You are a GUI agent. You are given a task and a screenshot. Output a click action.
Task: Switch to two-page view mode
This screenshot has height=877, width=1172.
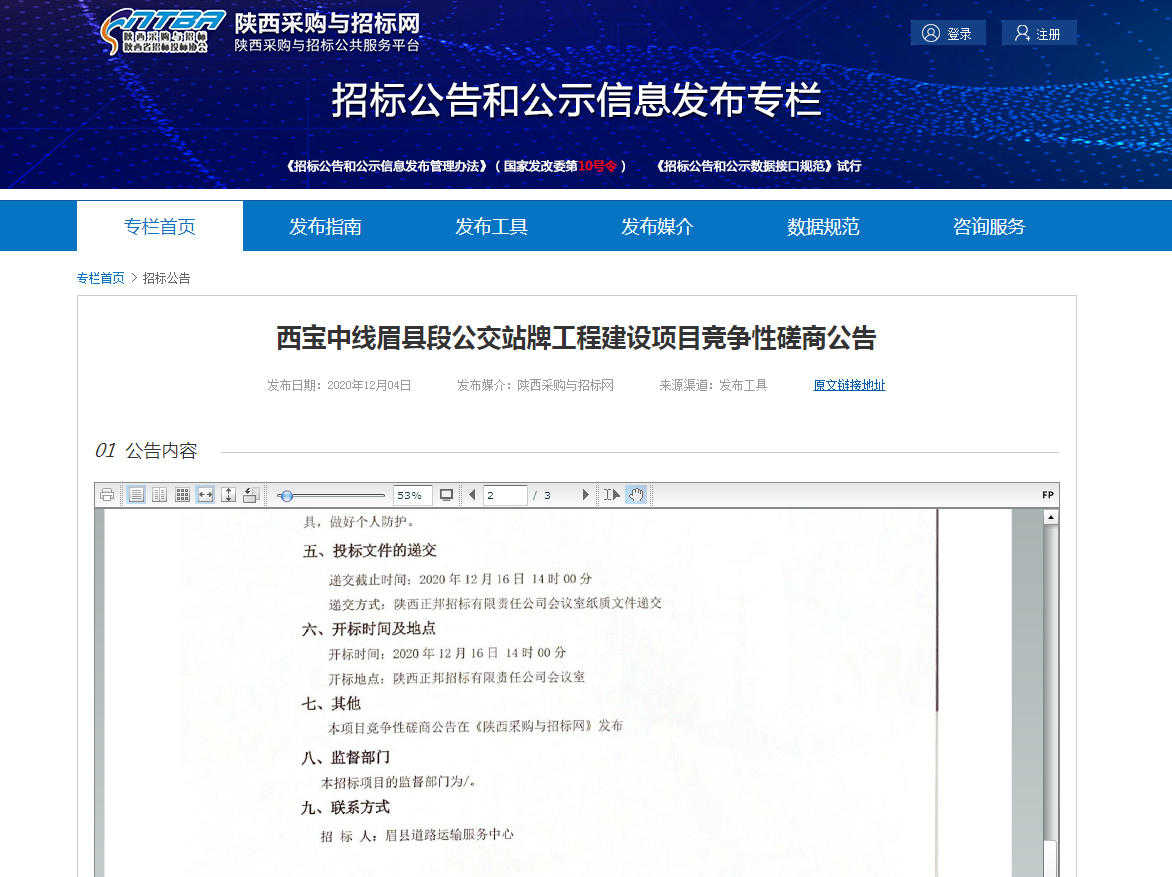pos(159,495)
